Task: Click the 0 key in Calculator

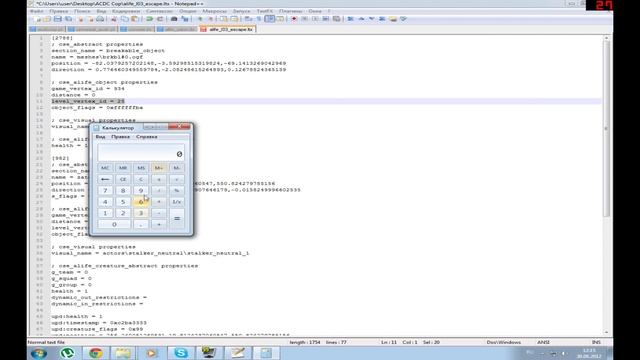Action: (x=114, y=224)
